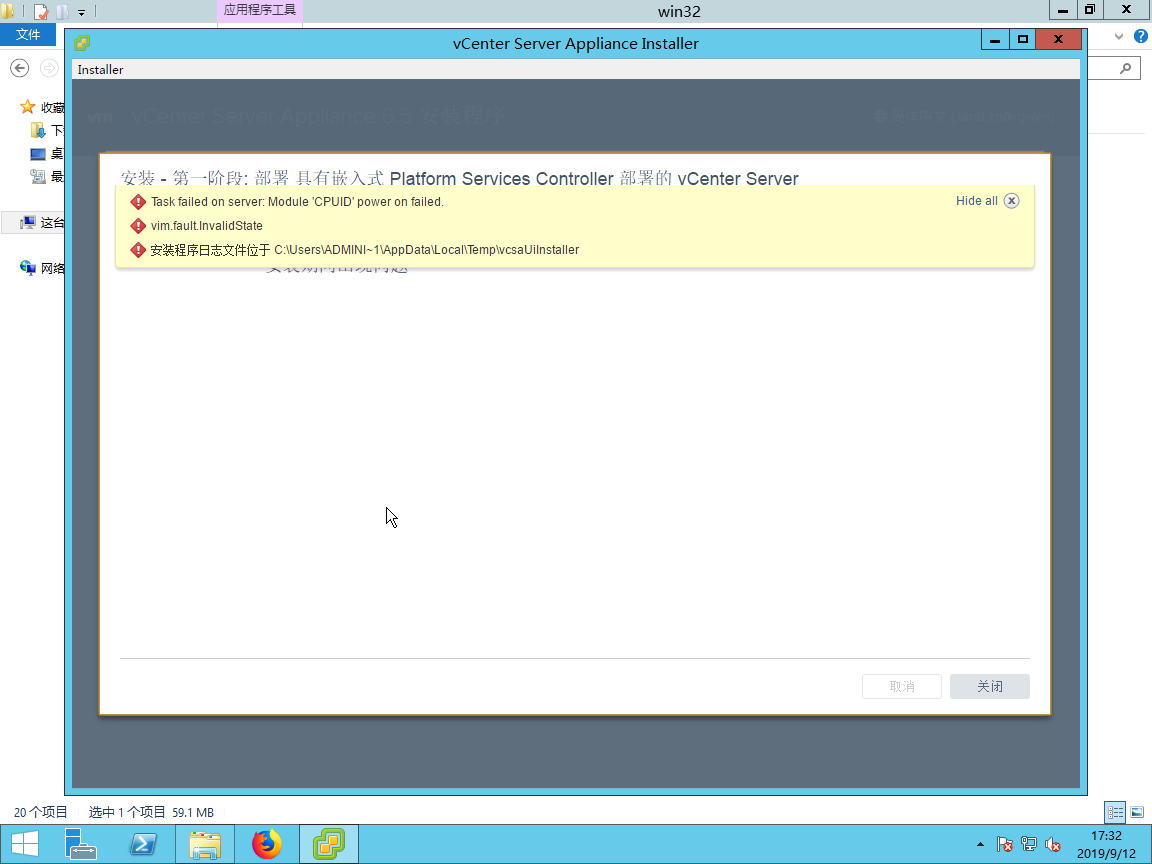
Task: Expand the Explorer ribbon chevron
Action: pyautogui.click(x=1119, y=36)
